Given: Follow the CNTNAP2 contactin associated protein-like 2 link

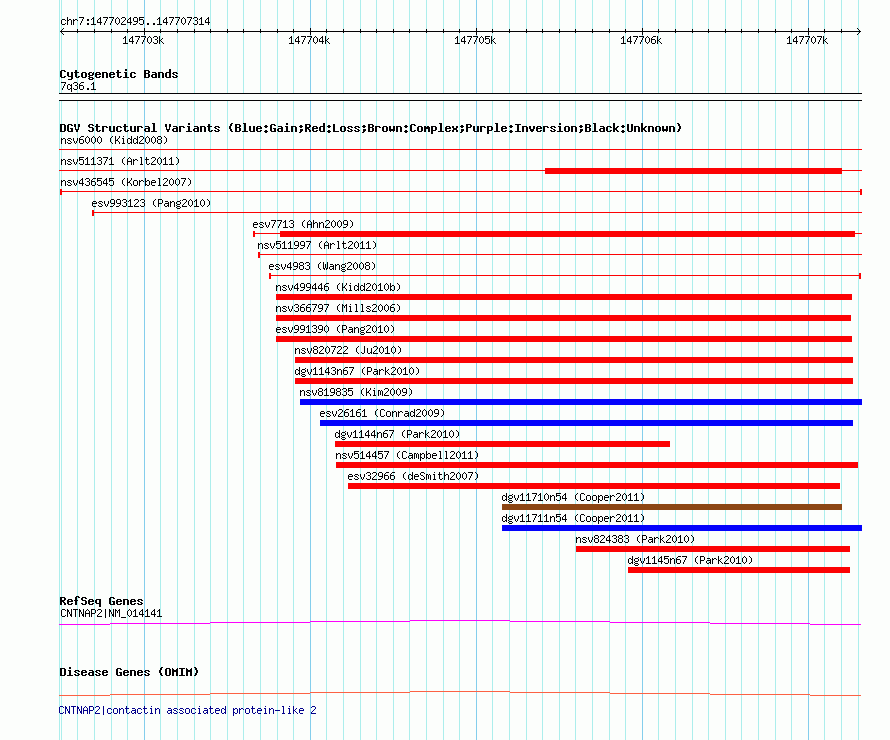Looking at the screenshot, I should (188, 710).
